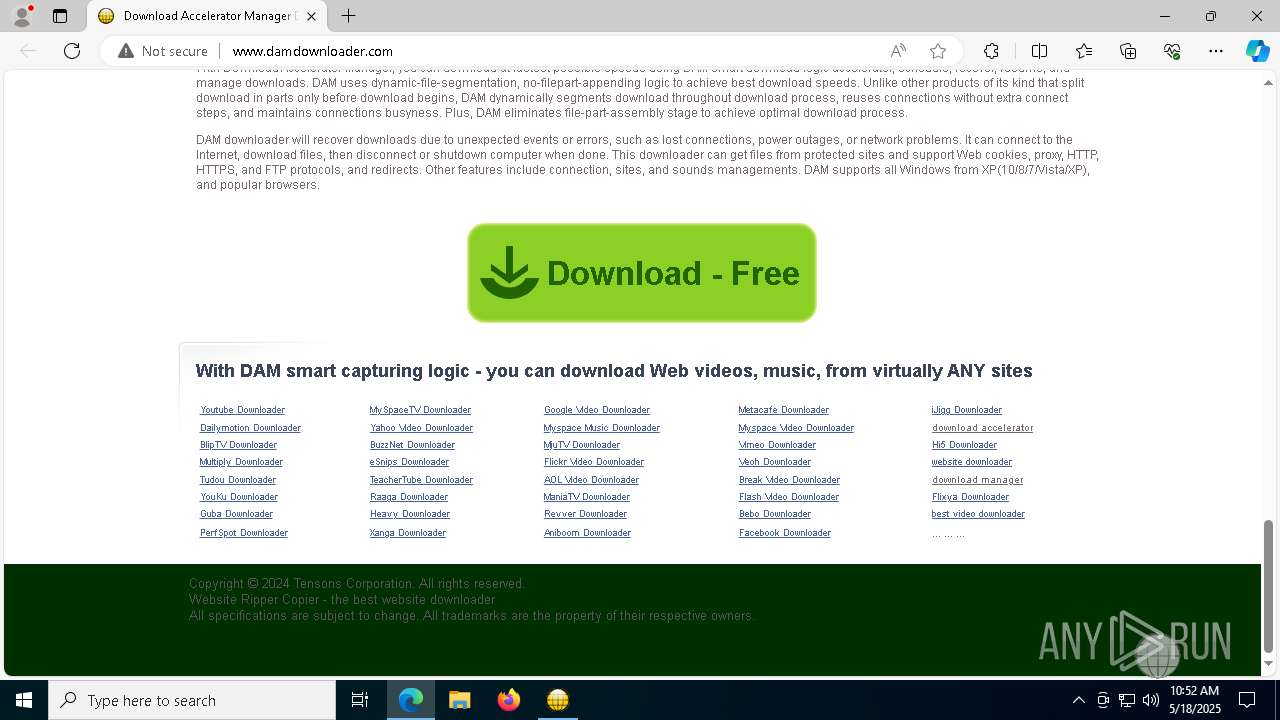The image size is (1280, 720).
Task: Open the Extensions puzzle icon
Action: click(991, 51)
